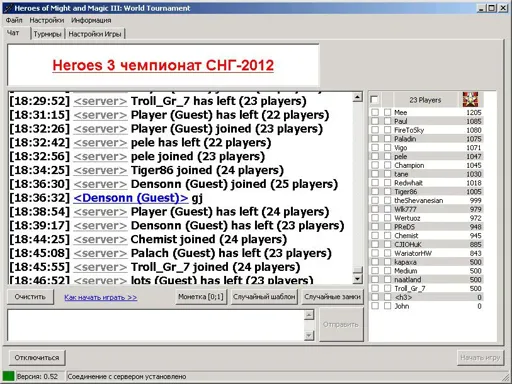Click the Очистить button

tap(30, 297)
